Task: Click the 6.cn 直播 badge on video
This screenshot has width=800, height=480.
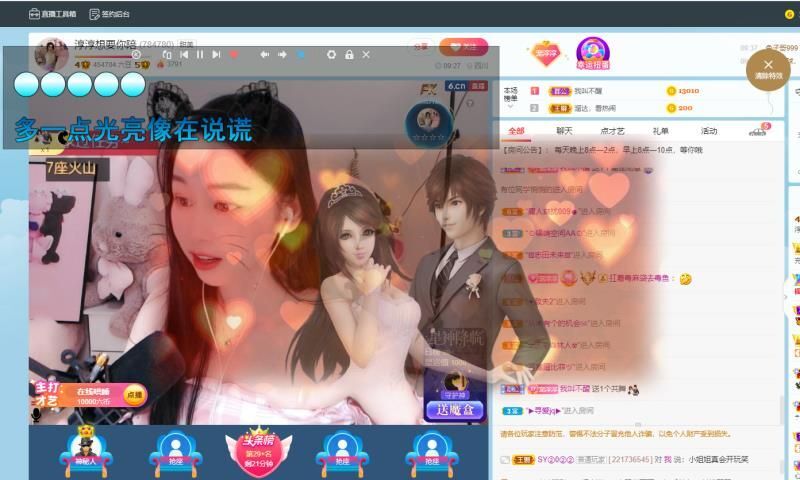Action: [x=466, y=86]
